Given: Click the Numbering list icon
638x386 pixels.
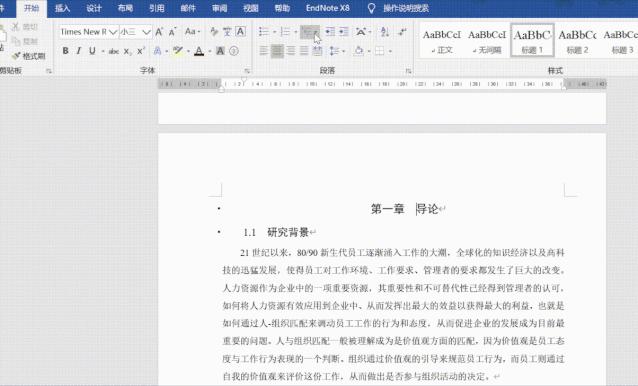Looking at the screenshot, I should 285,31.
